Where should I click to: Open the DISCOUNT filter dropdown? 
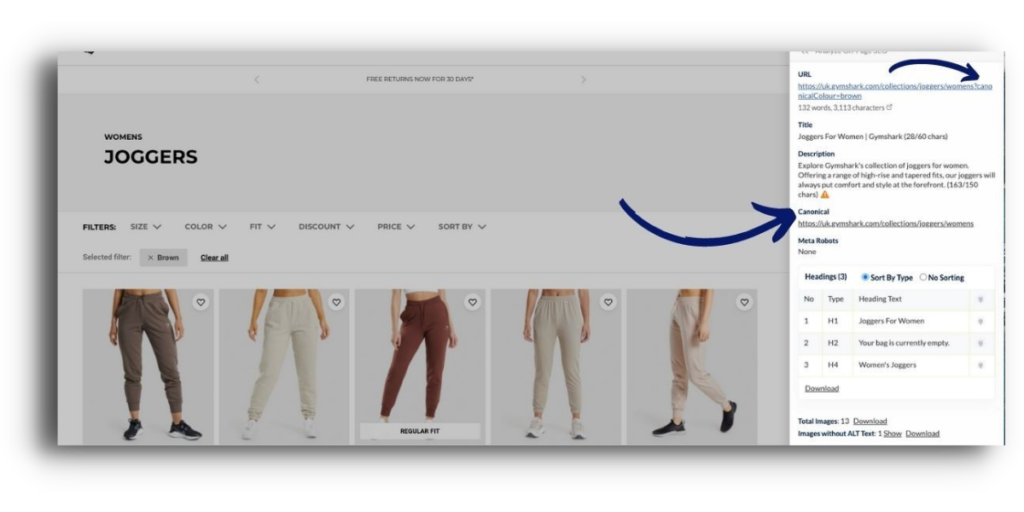[327, 227]
